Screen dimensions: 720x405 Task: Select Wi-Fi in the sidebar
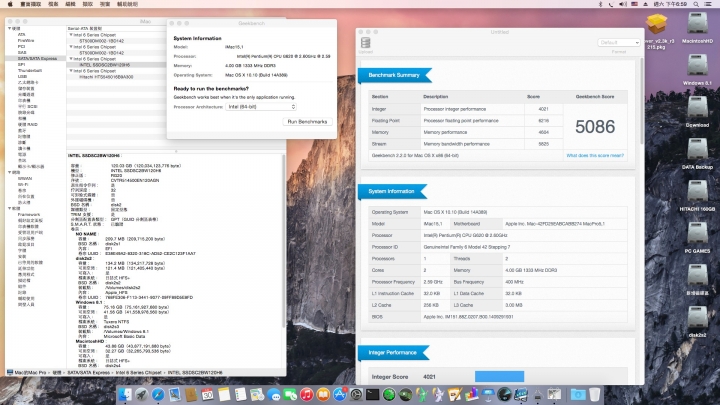23,184
